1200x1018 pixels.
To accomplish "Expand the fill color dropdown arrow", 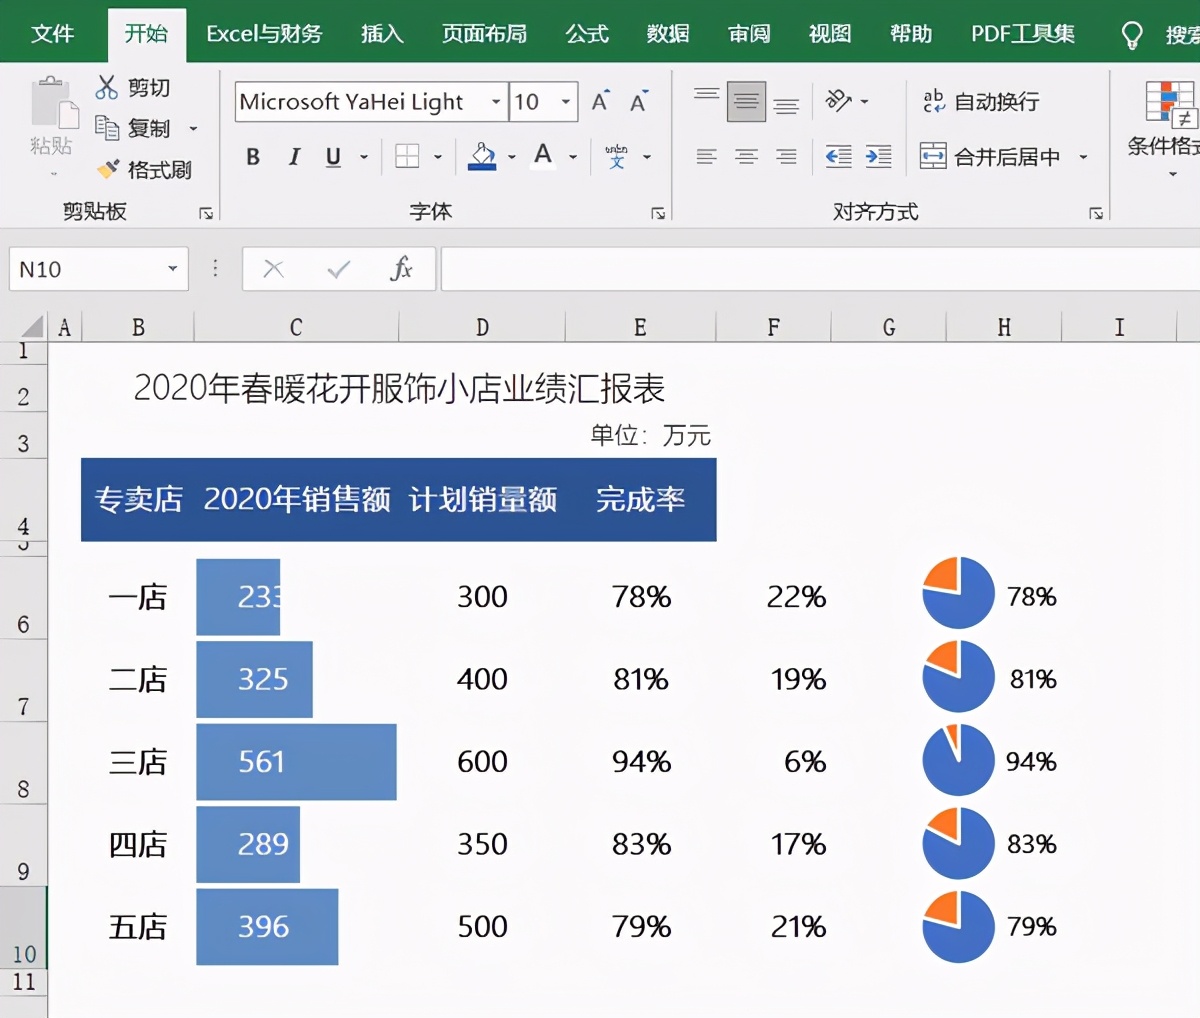I will pos(511,157).
